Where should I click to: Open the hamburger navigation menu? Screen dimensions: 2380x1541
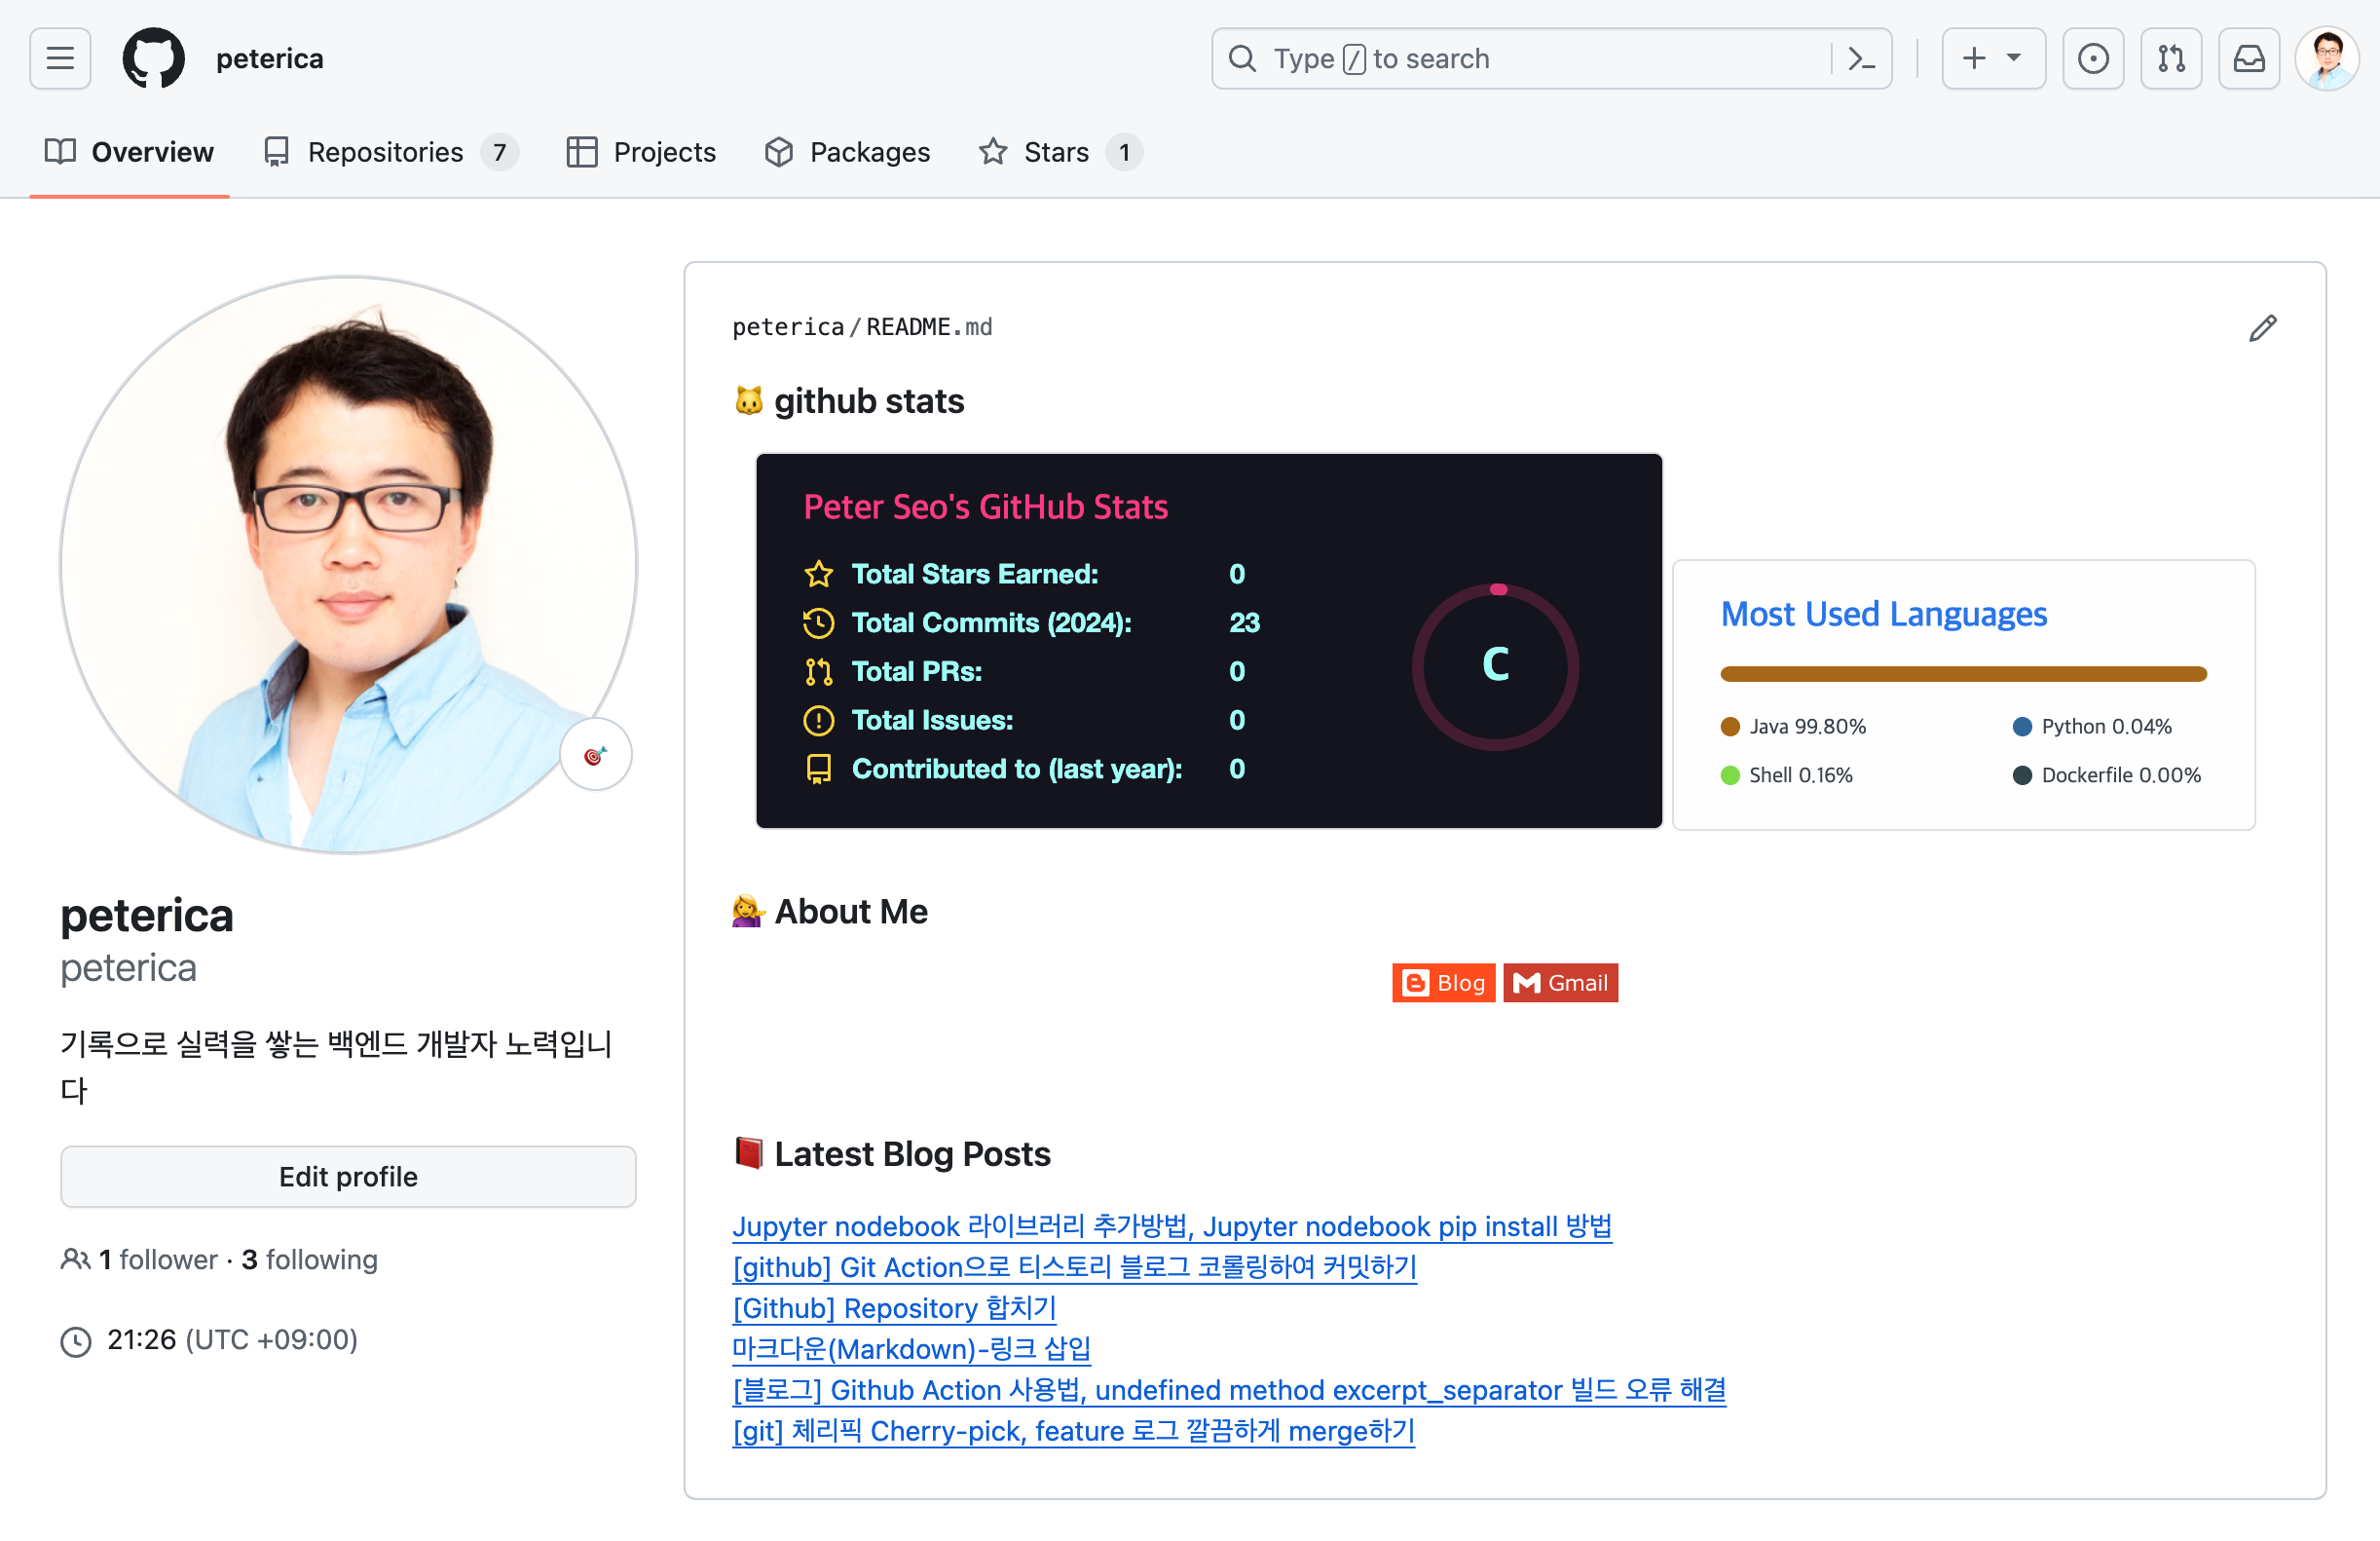pos(60,59)
